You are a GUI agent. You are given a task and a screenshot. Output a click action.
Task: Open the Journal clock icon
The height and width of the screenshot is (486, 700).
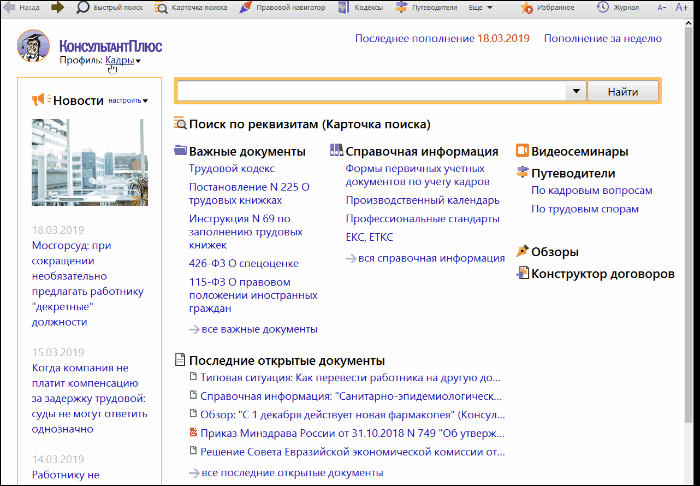pos(603,8)
